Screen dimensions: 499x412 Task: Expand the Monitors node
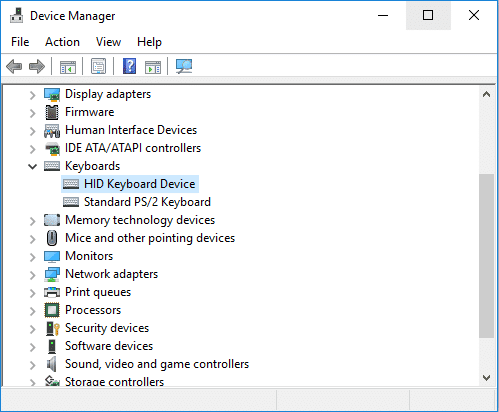click(x=32, y=257)
